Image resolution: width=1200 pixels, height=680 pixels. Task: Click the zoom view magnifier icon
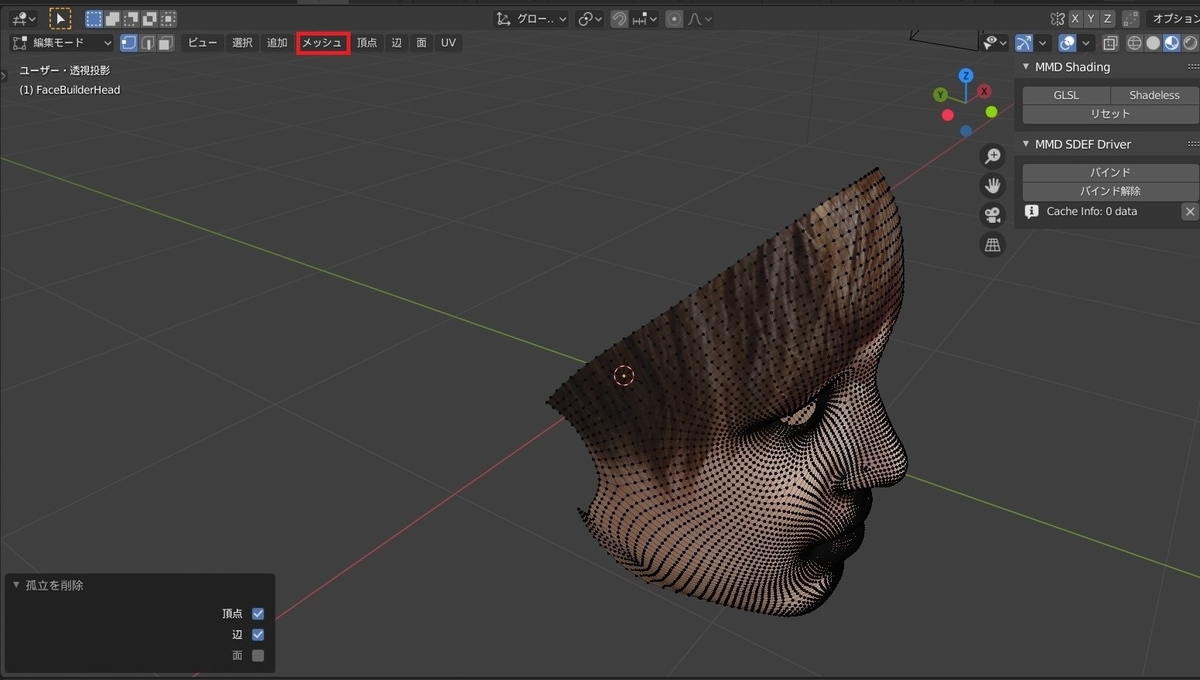tap(992, 156)
